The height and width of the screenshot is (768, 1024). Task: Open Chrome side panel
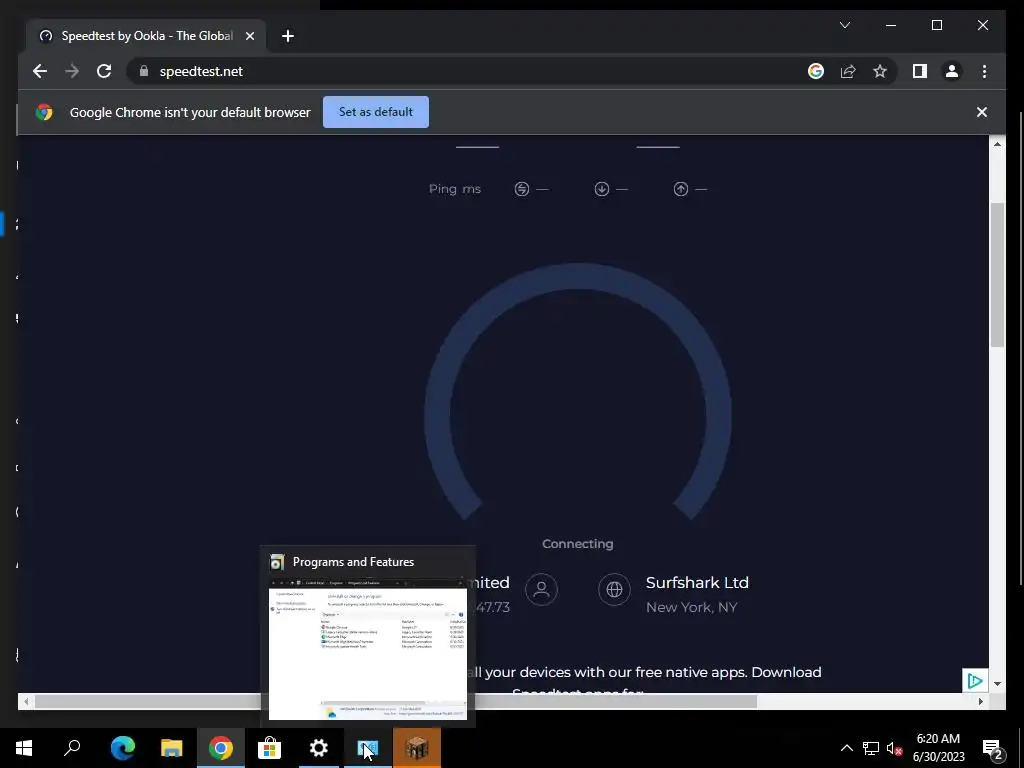click(x=920, y=71)
